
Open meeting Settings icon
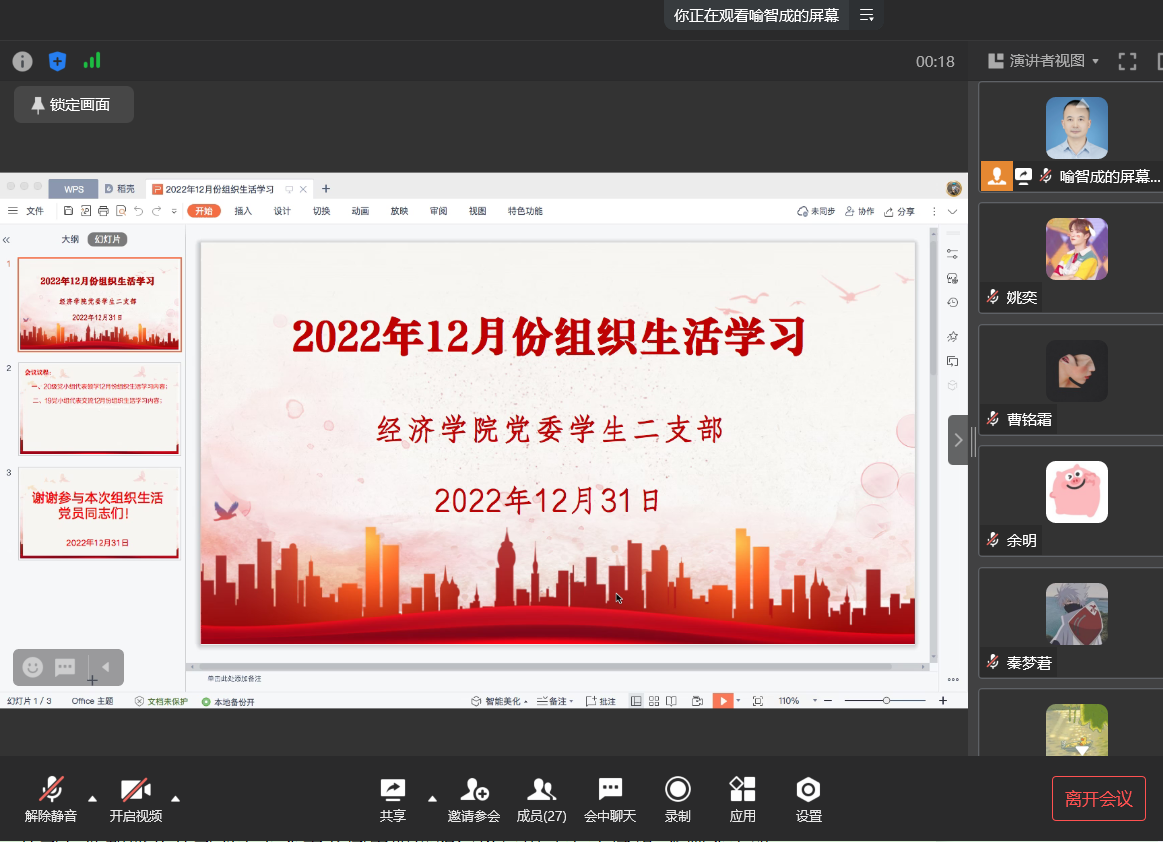(x=808, y=791)
